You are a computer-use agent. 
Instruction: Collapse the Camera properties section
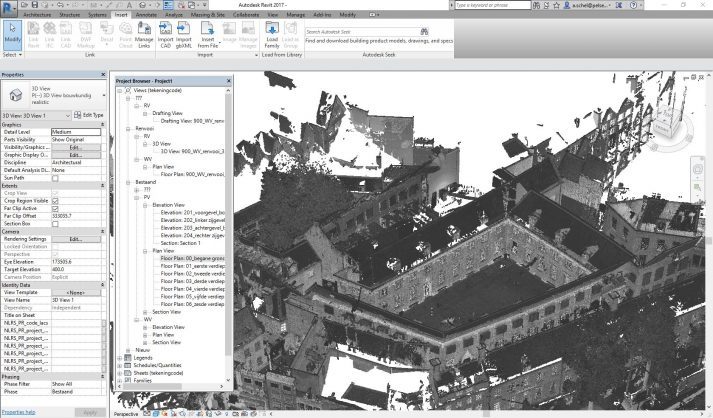(103, 232)
